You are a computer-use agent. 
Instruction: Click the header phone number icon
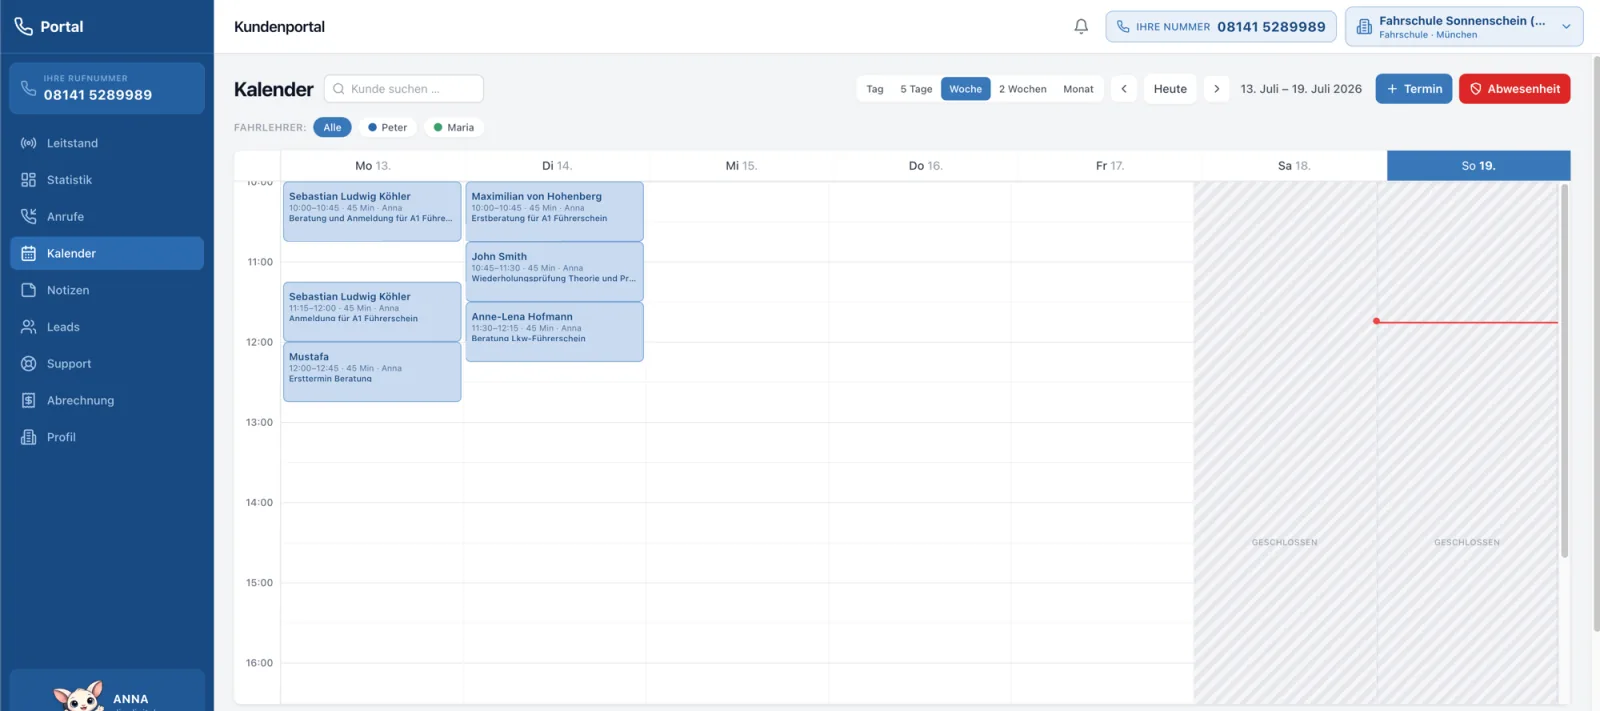pos(1123,27)
